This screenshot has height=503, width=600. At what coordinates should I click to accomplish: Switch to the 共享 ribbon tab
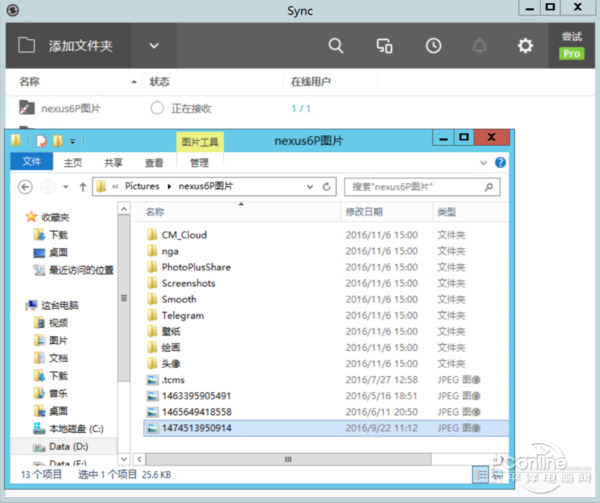click(x=113, y=163)
